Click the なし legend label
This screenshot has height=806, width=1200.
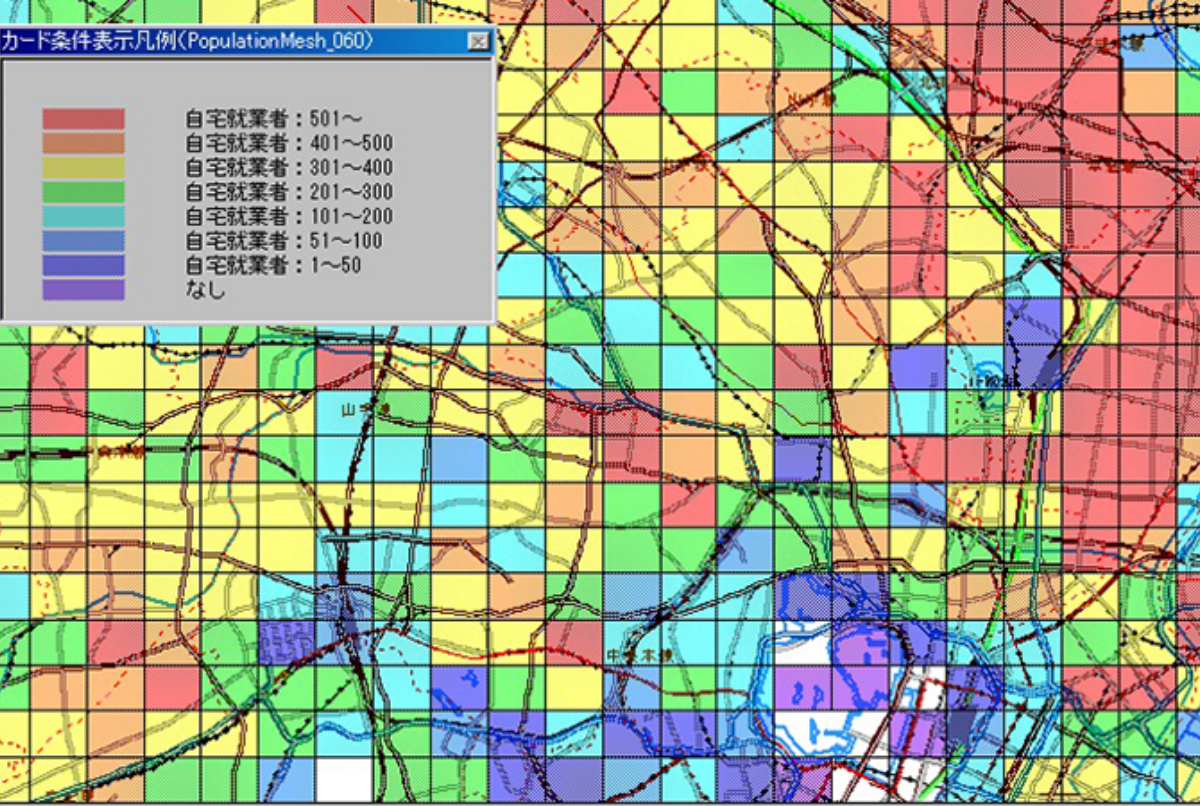(x=205, y=290)
